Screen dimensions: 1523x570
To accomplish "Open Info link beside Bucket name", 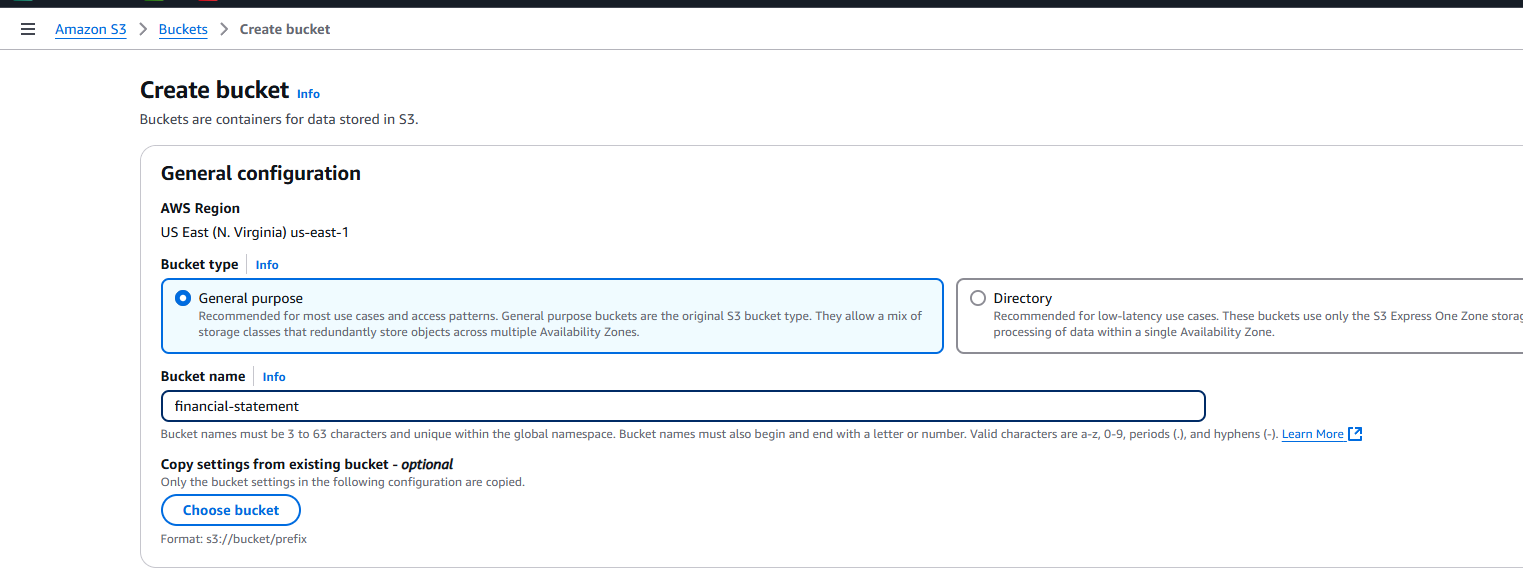I will 274,377.
